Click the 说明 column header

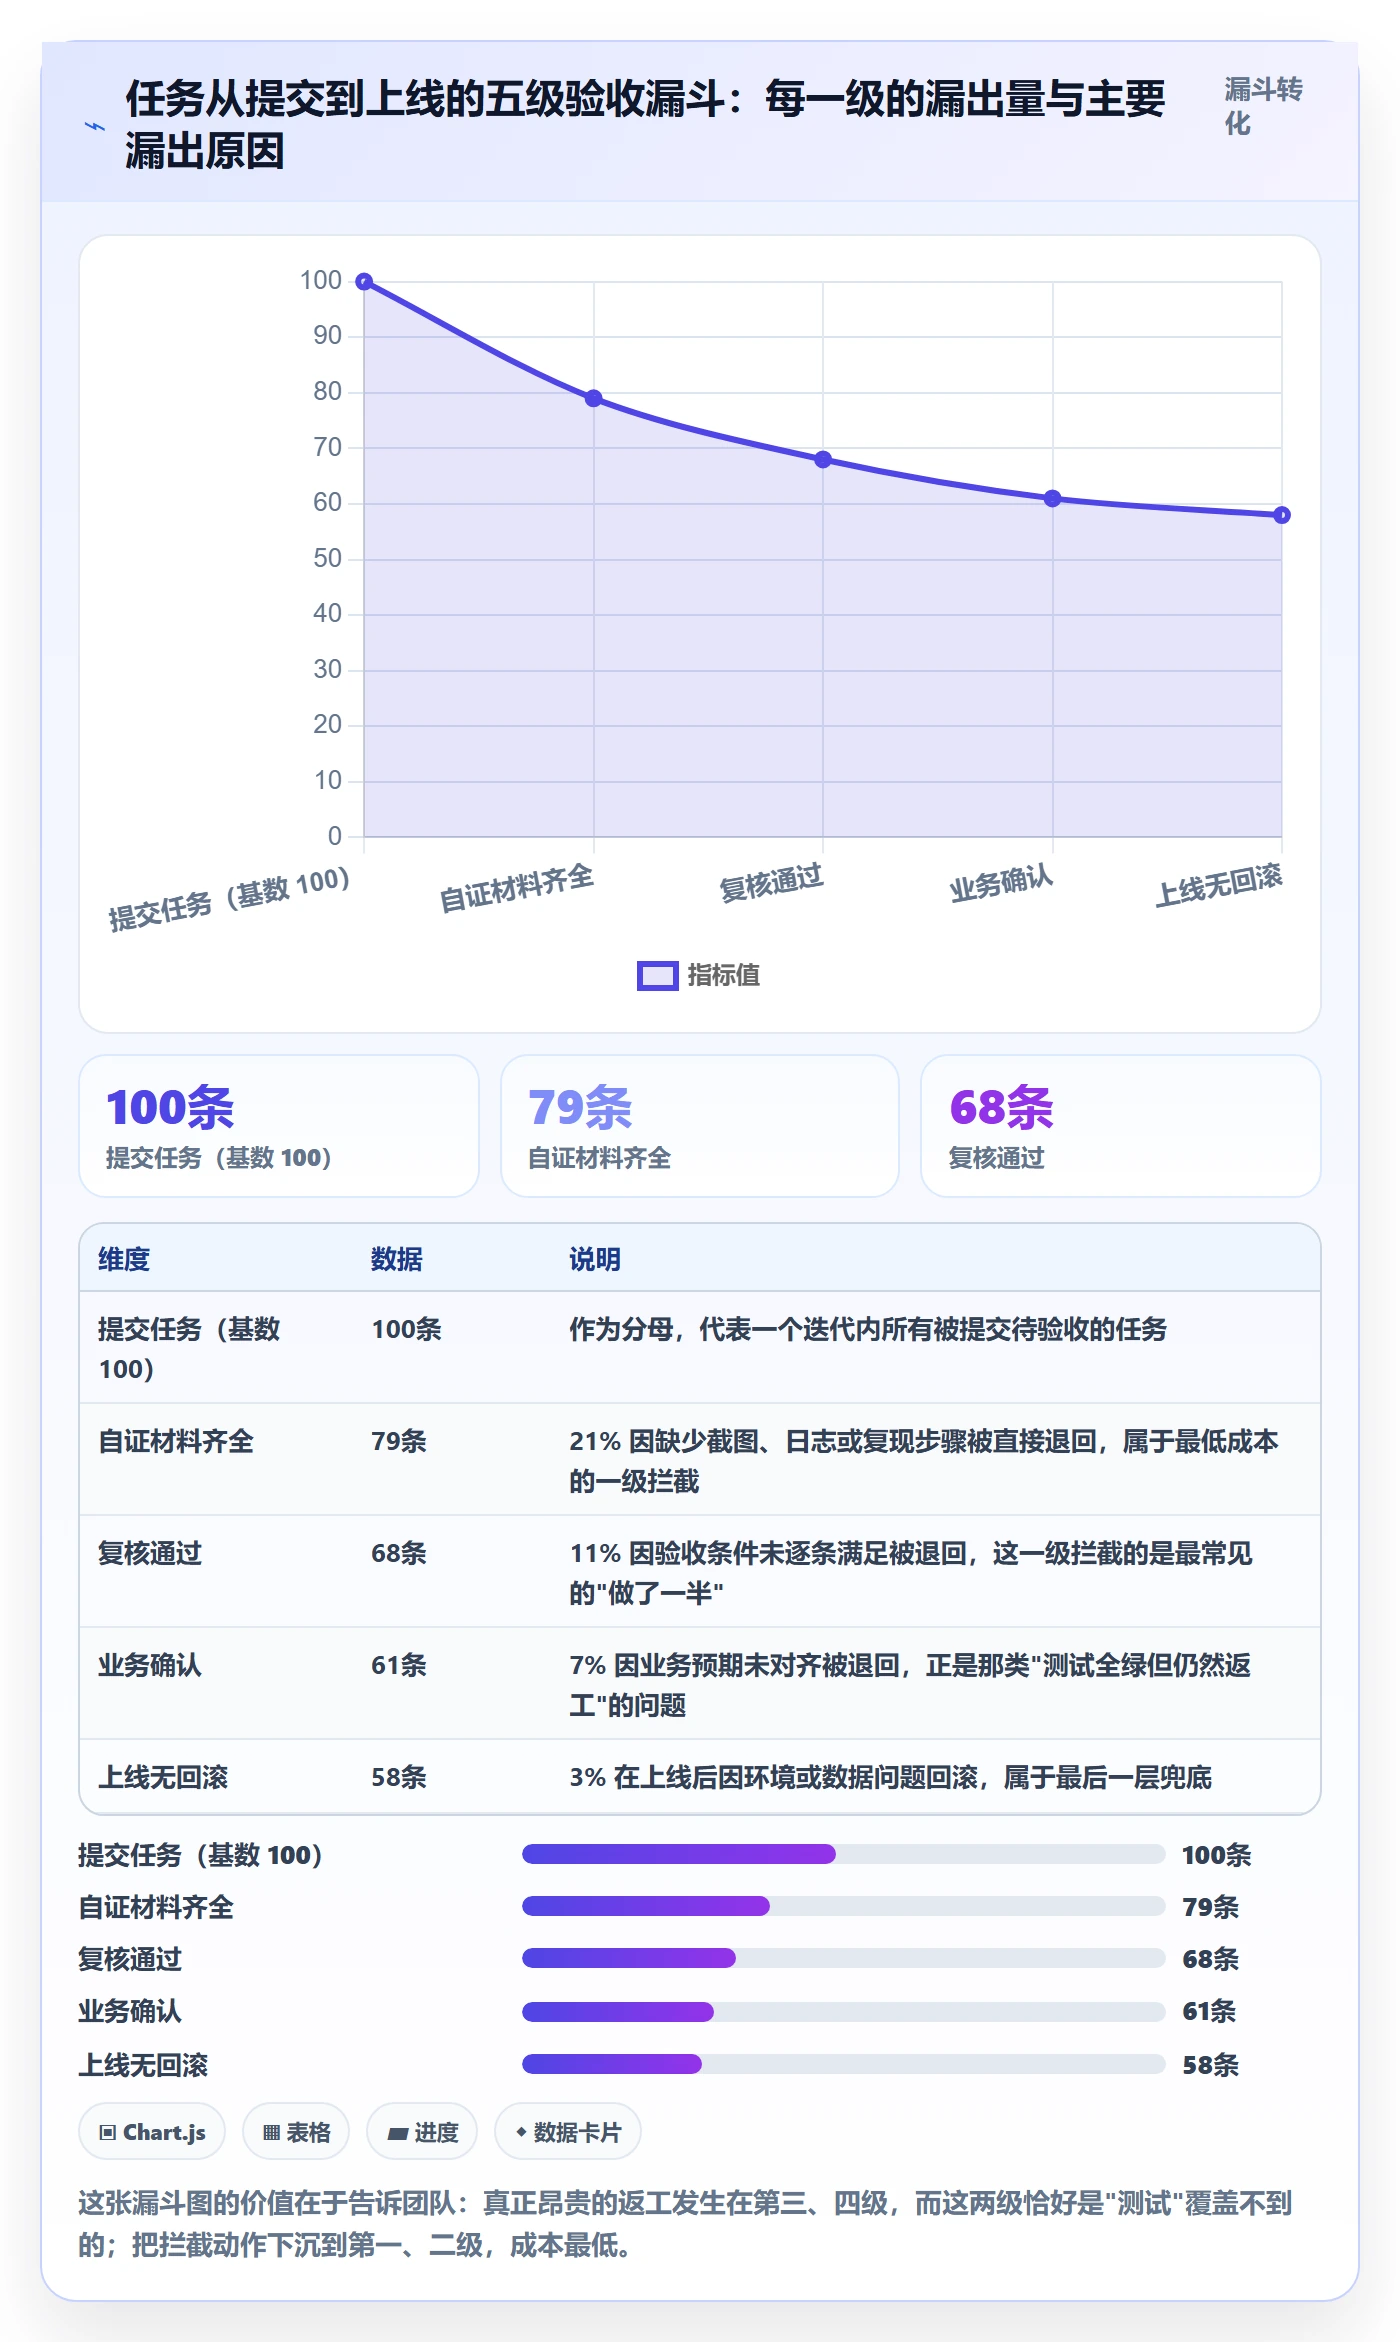(595, 1259)
